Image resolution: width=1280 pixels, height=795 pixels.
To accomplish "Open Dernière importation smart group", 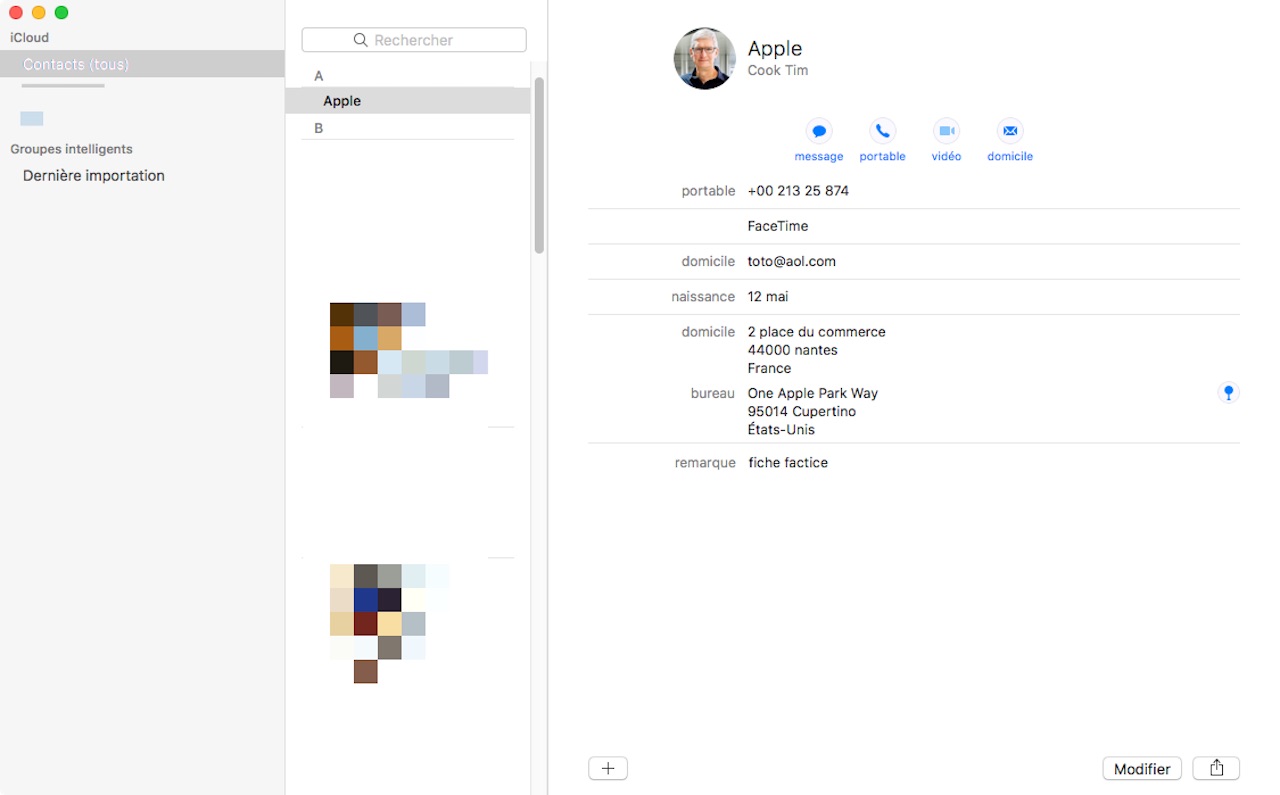I will click(x=94, y=175).
